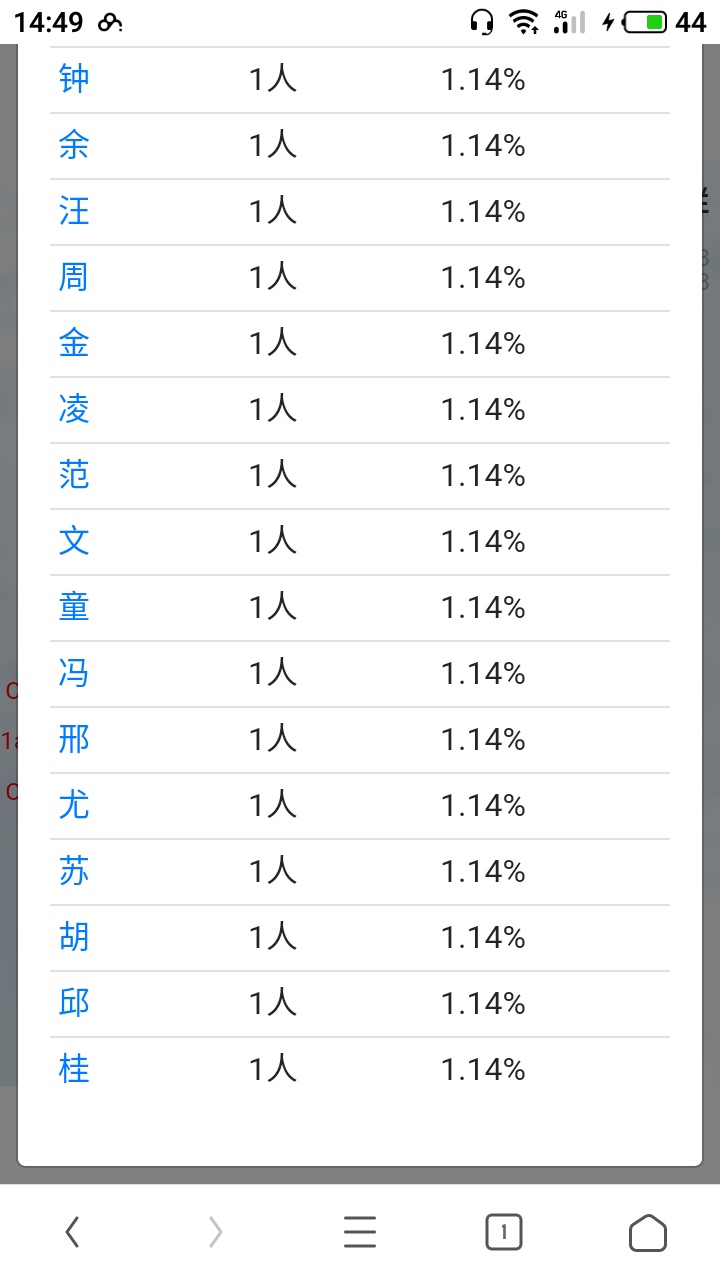720x1280 pixels.
Task: Tap the surname link 金
Action: tap(74, 343)
